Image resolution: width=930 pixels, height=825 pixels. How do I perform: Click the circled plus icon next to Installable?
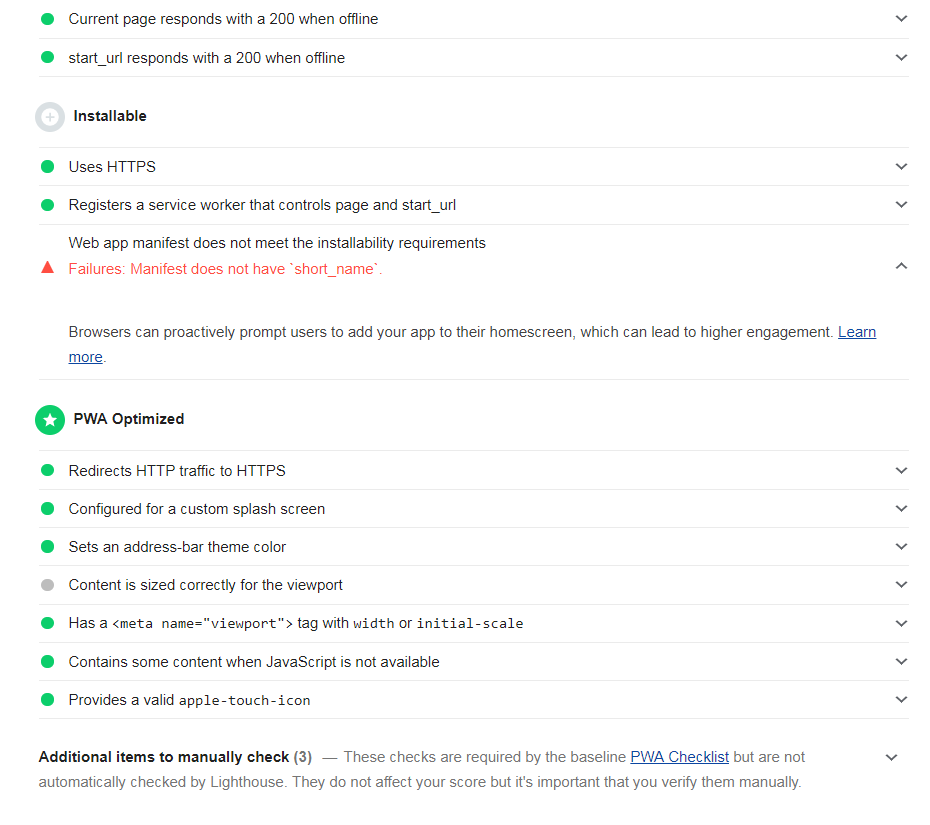tap(49, 116)
